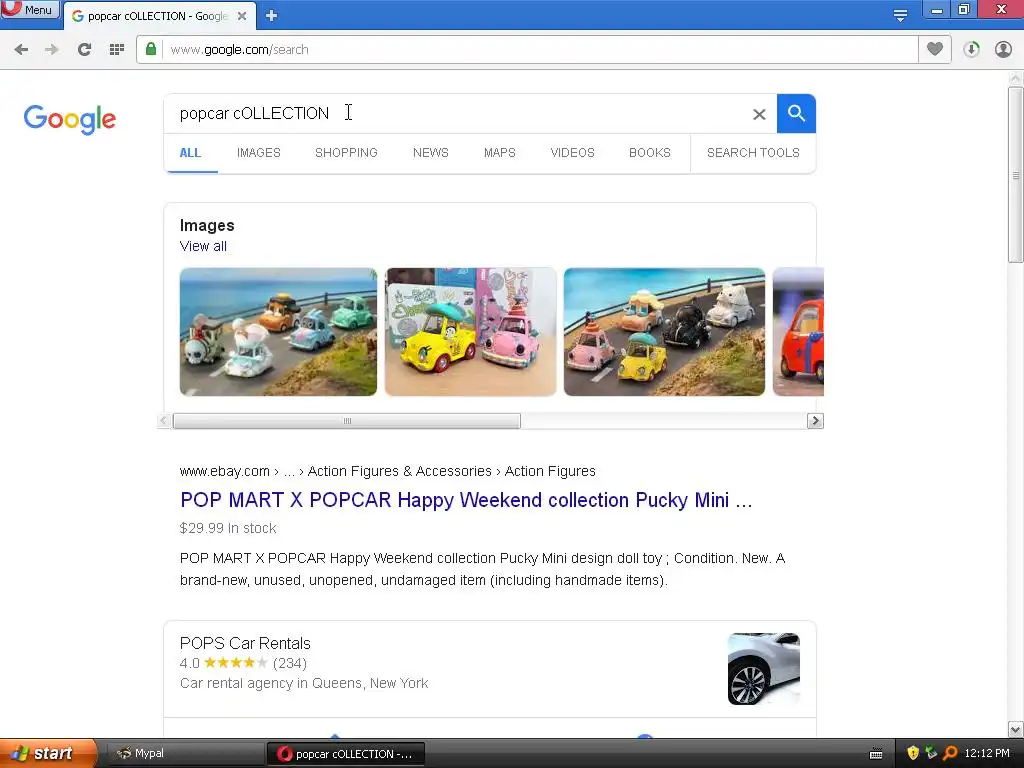Click the POPS Car Rentals car photo
The image size is (1024, 768).
[x=763, y=669]
